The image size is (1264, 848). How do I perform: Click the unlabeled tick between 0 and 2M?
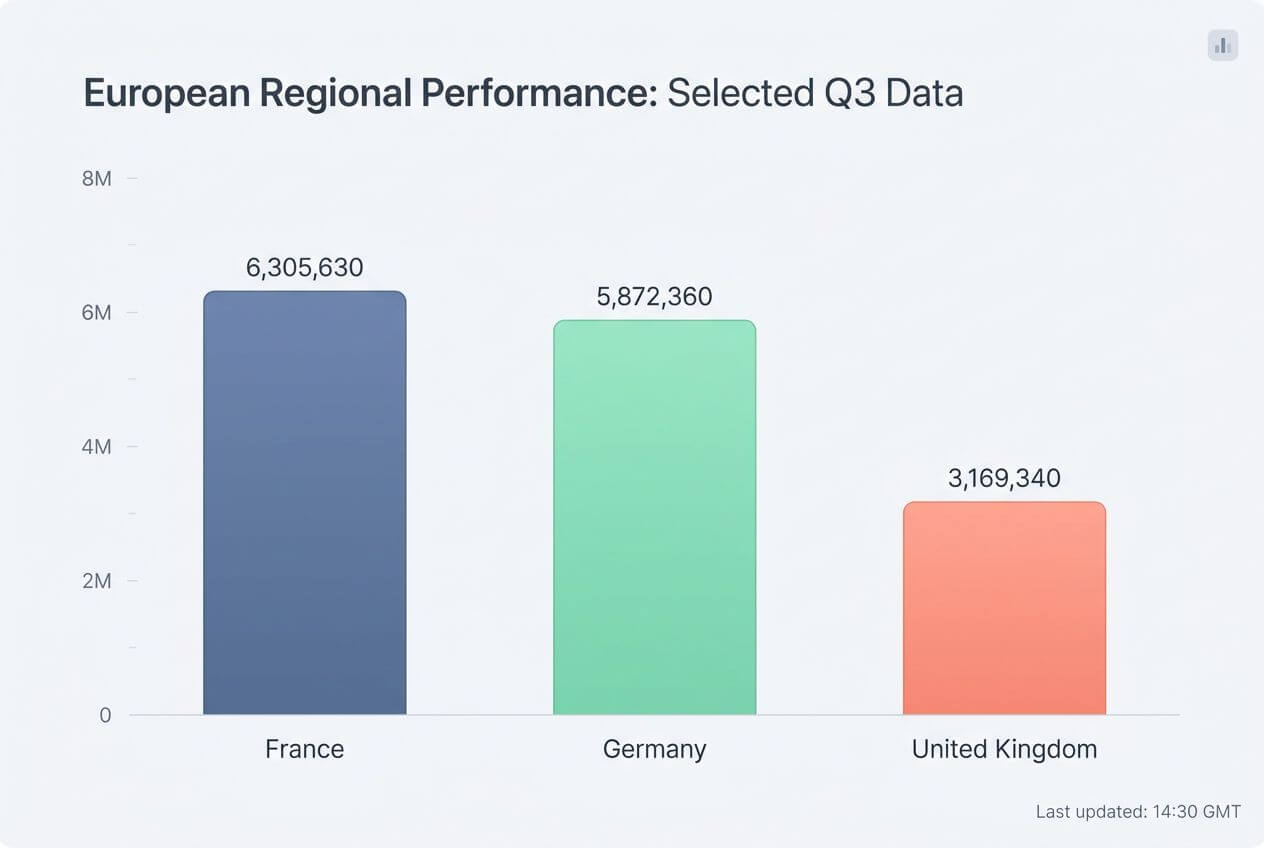(132, 648)
